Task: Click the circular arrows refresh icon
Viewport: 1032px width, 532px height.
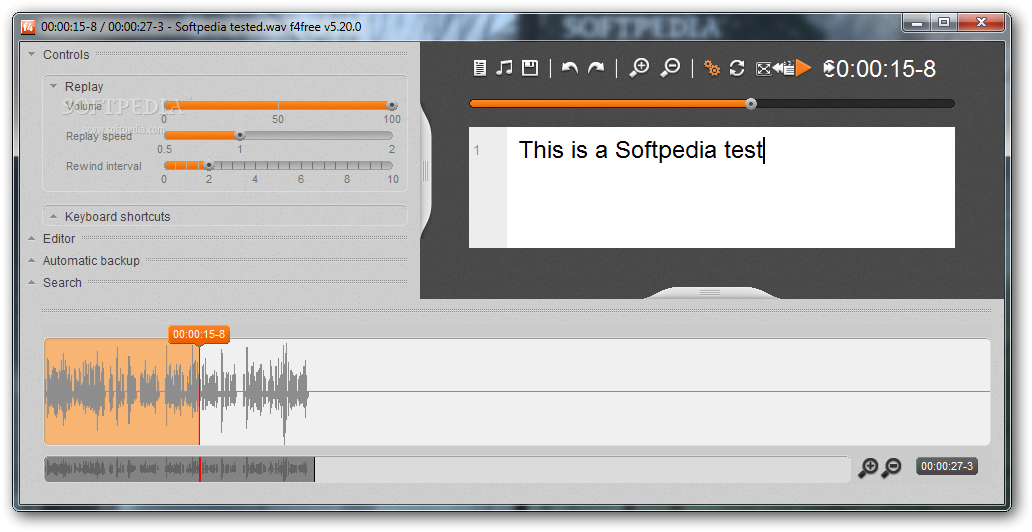Action: click(x=737, y=68)
